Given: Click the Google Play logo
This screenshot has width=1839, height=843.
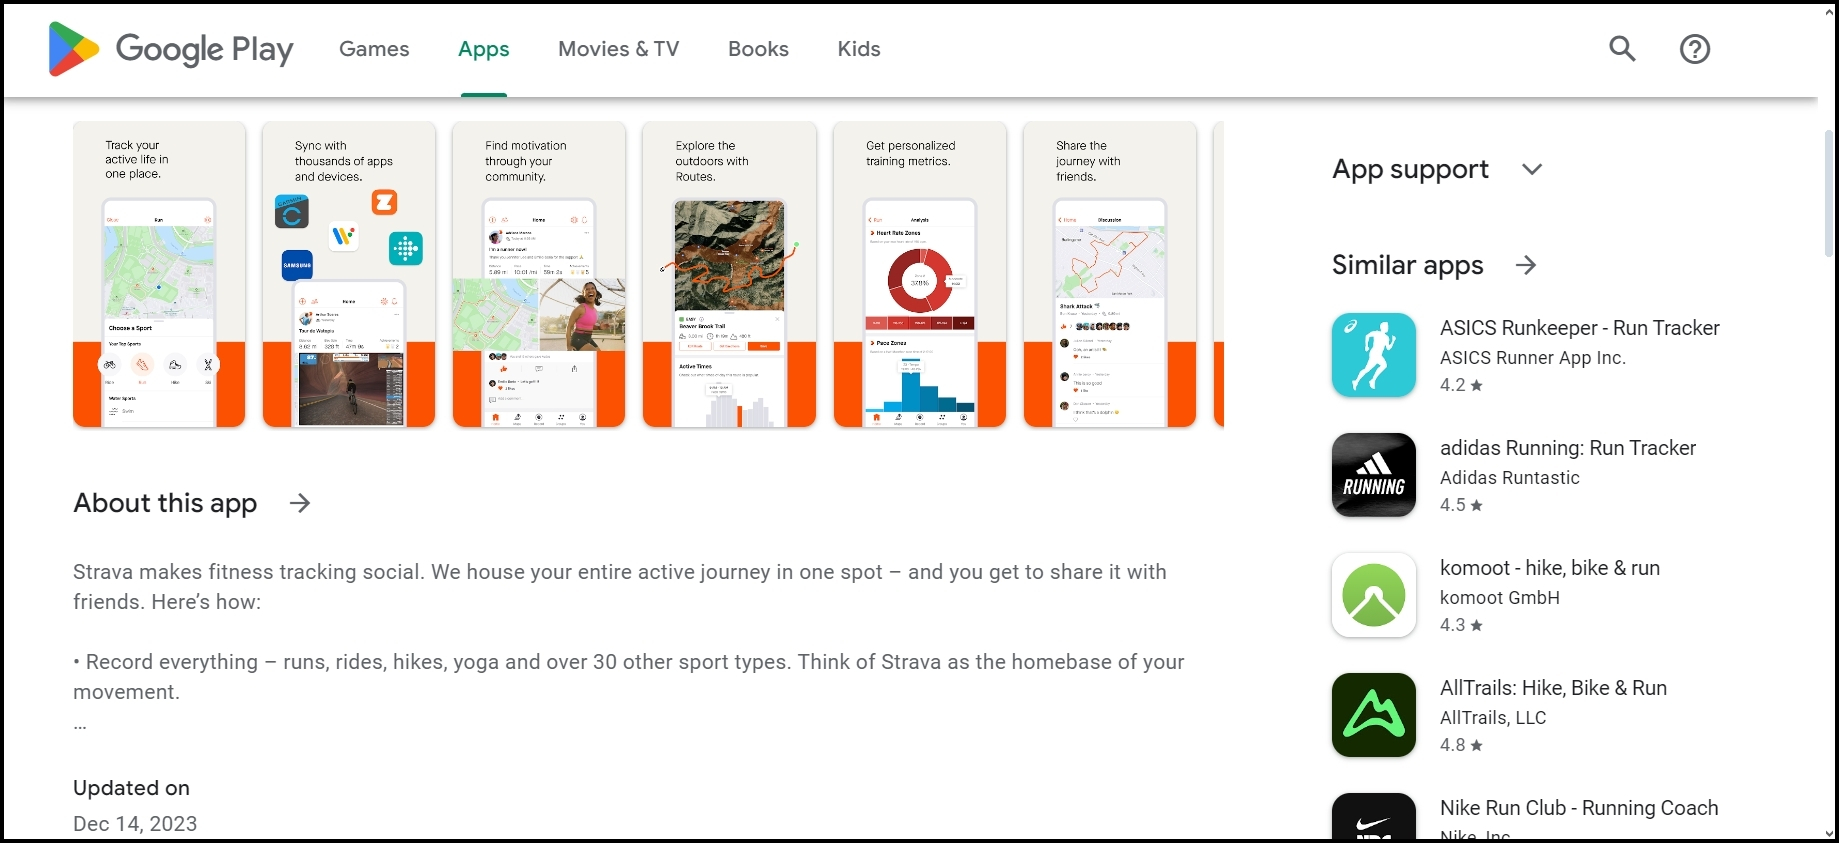Looking at the screenshot, I should coord(171,49).
